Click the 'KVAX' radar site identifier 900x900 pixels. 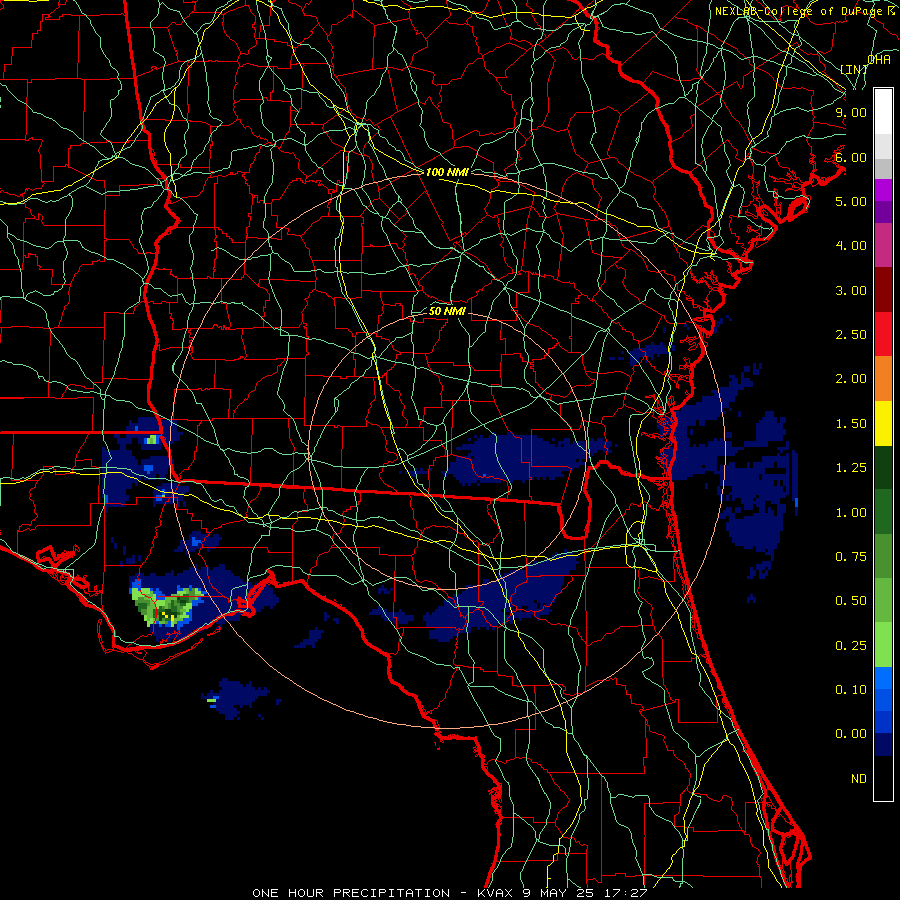tap(495, 893)
